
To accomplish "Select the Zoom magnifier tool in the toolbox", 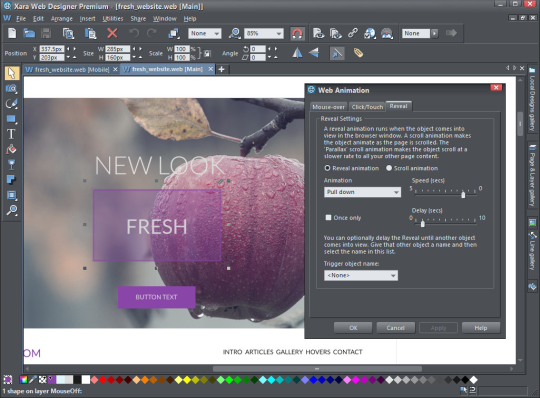I will (x=11, y=210).
